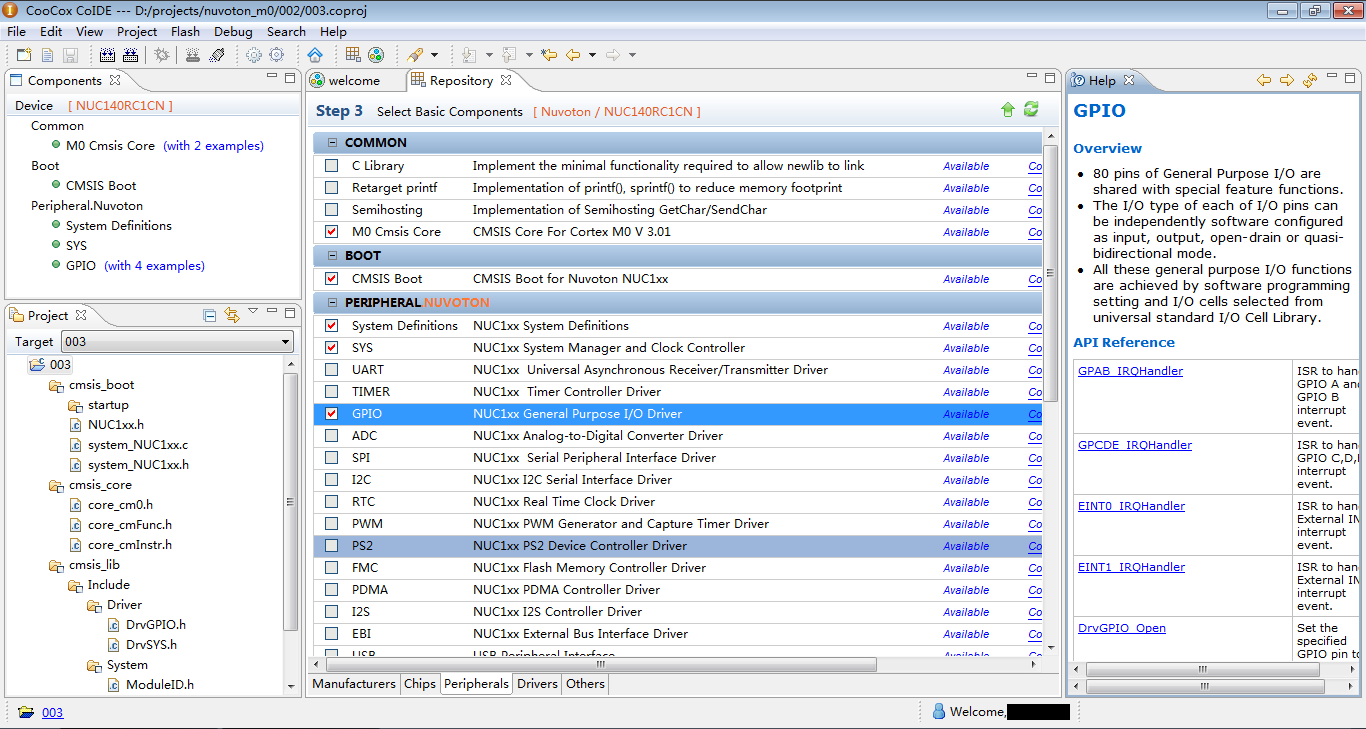Viewport: 1366px width, 729px height.
Task: Open the Flash menu
Action: click(x=185, y=31)
